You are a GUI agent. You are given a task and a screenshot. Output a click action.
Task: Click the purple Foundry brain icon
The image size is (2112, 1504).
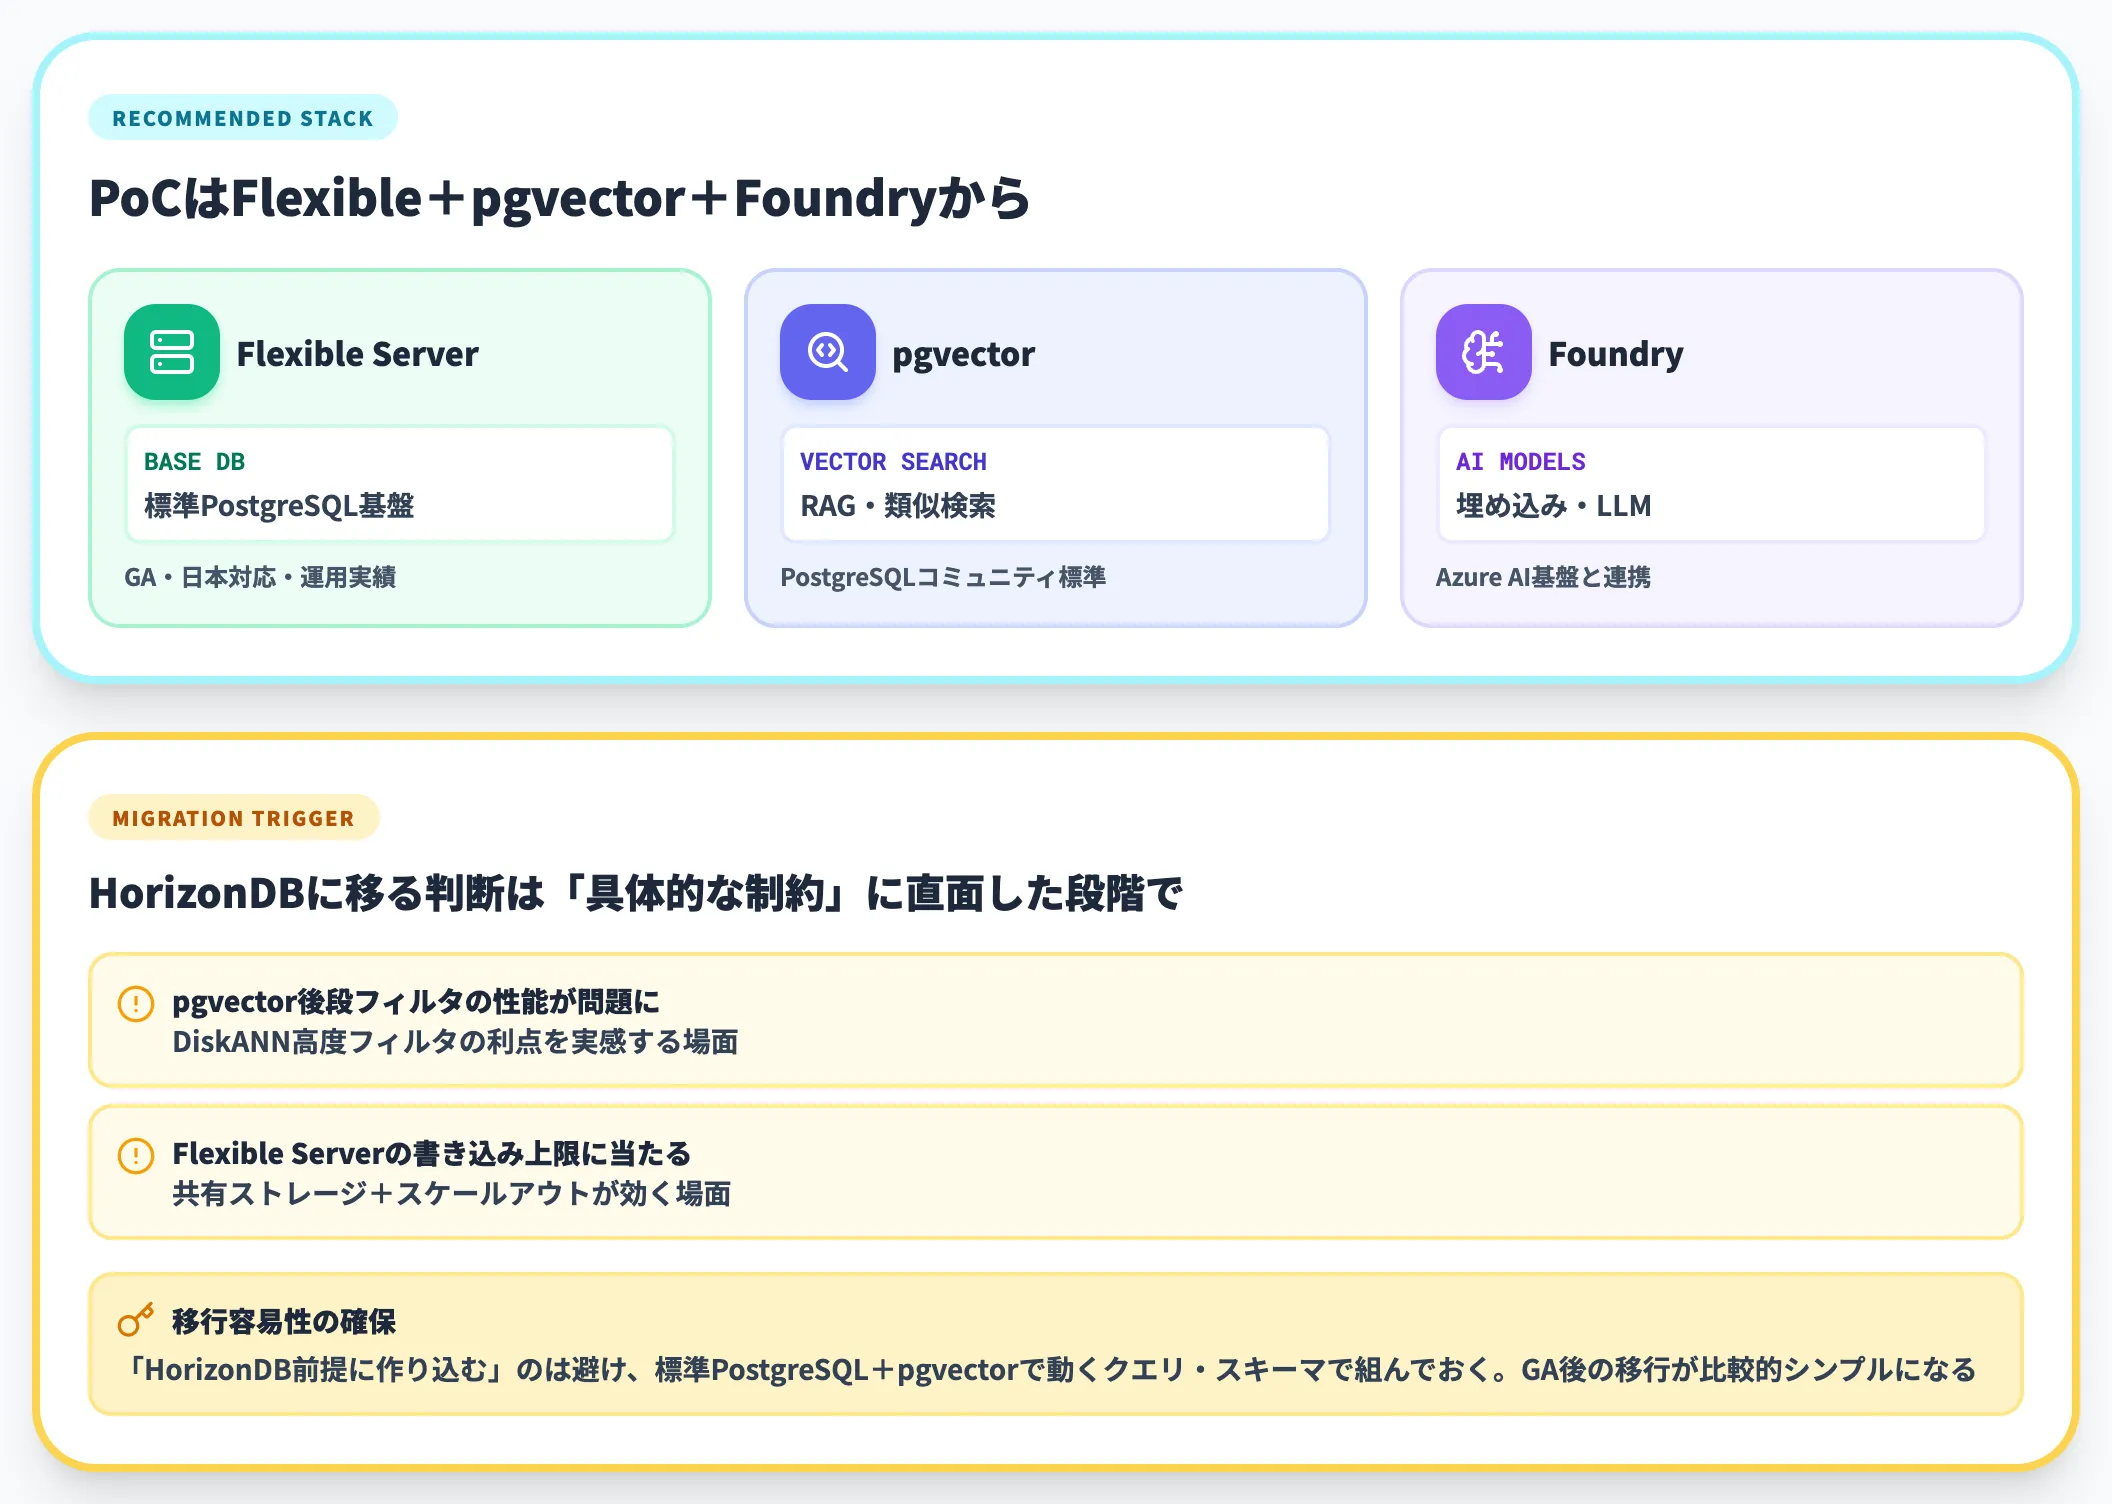1483,352
